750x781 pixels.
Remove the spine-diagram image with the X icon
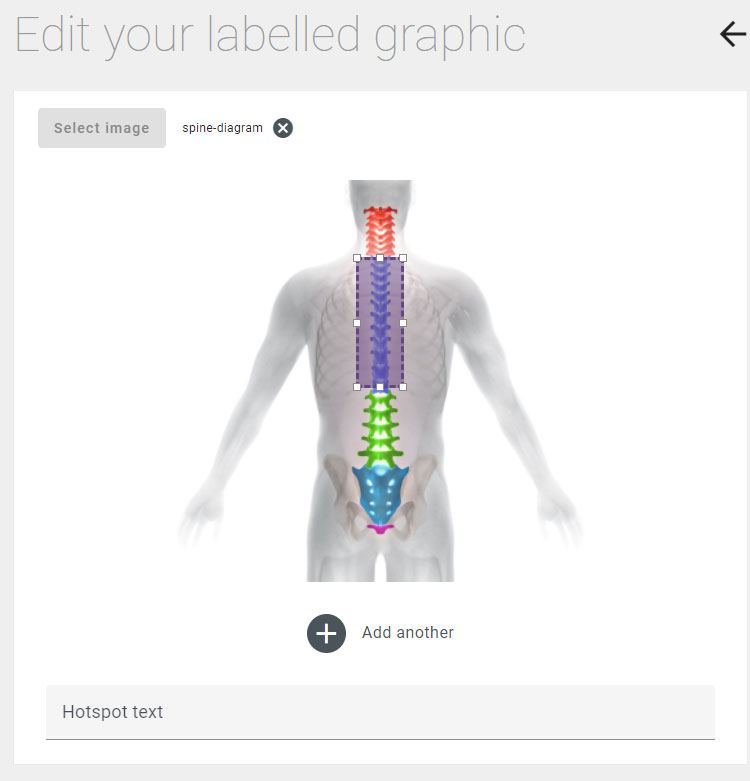pos(283,128)
